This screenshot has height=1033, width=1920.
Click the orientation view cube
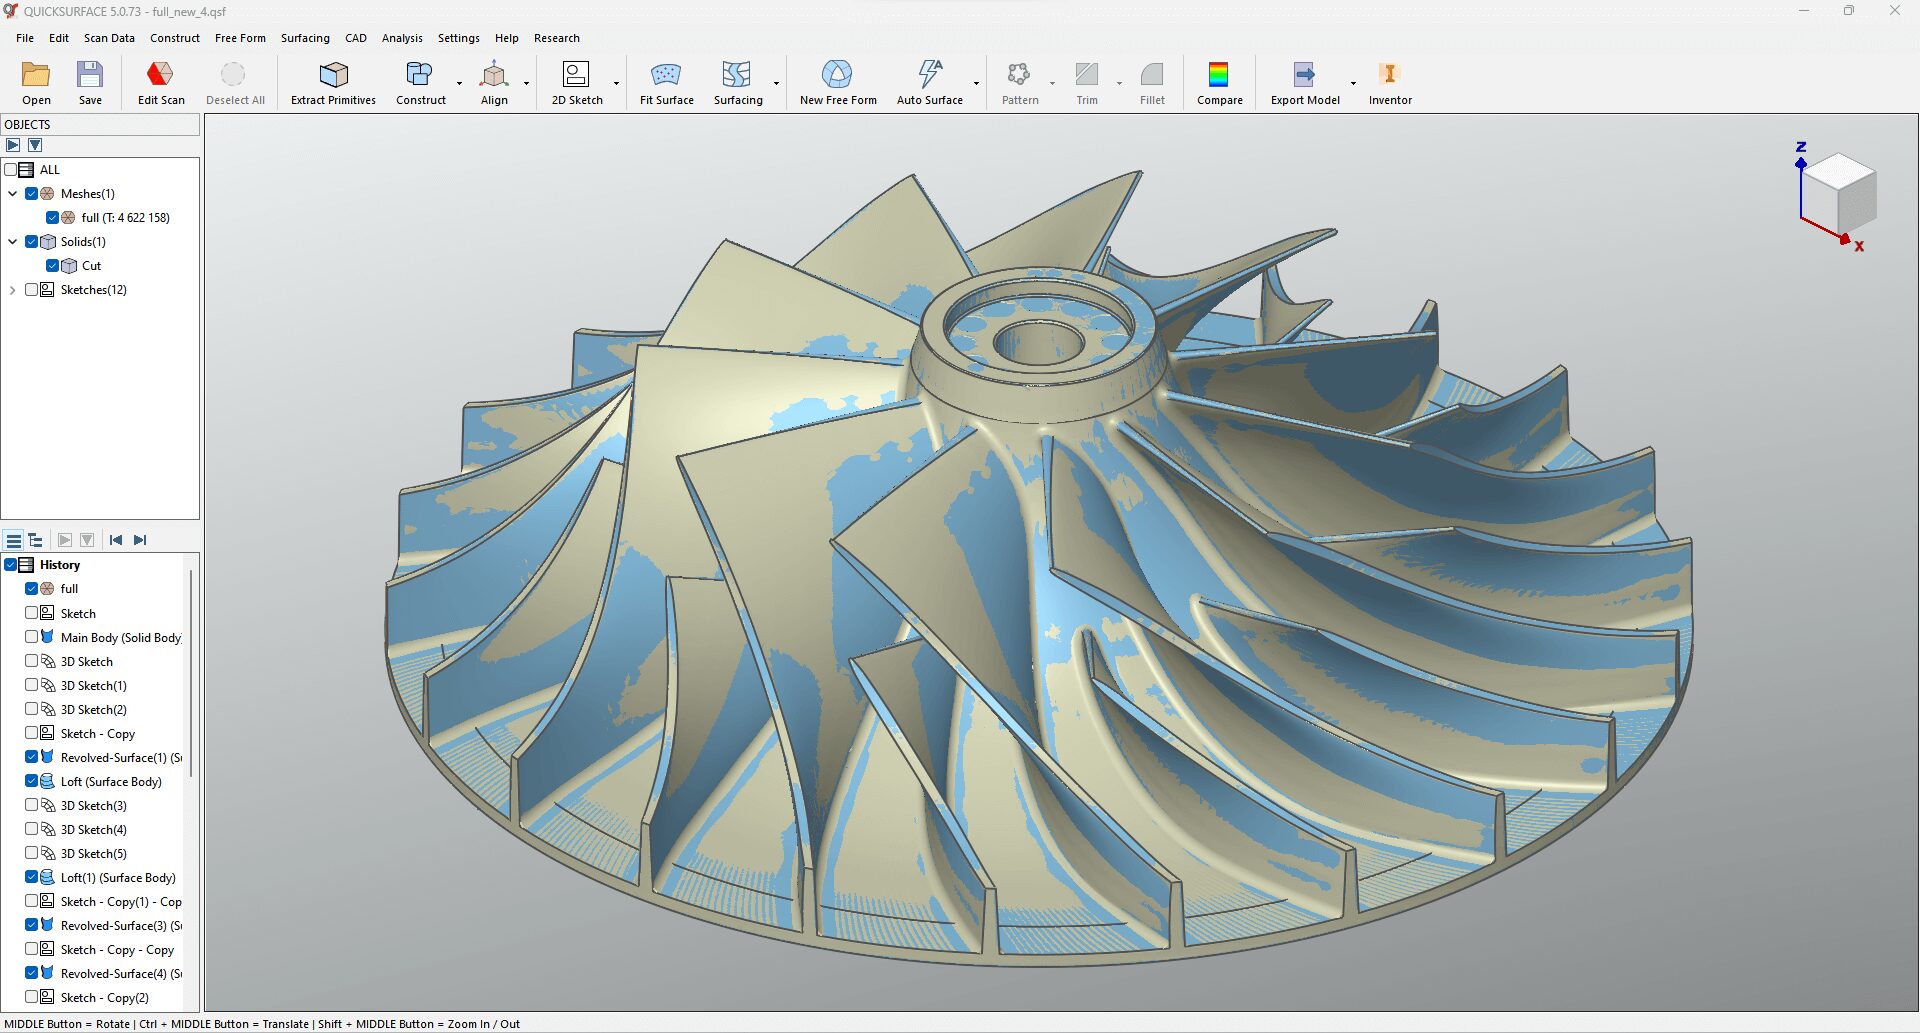pyautogui.click(x=1841, y=192)
